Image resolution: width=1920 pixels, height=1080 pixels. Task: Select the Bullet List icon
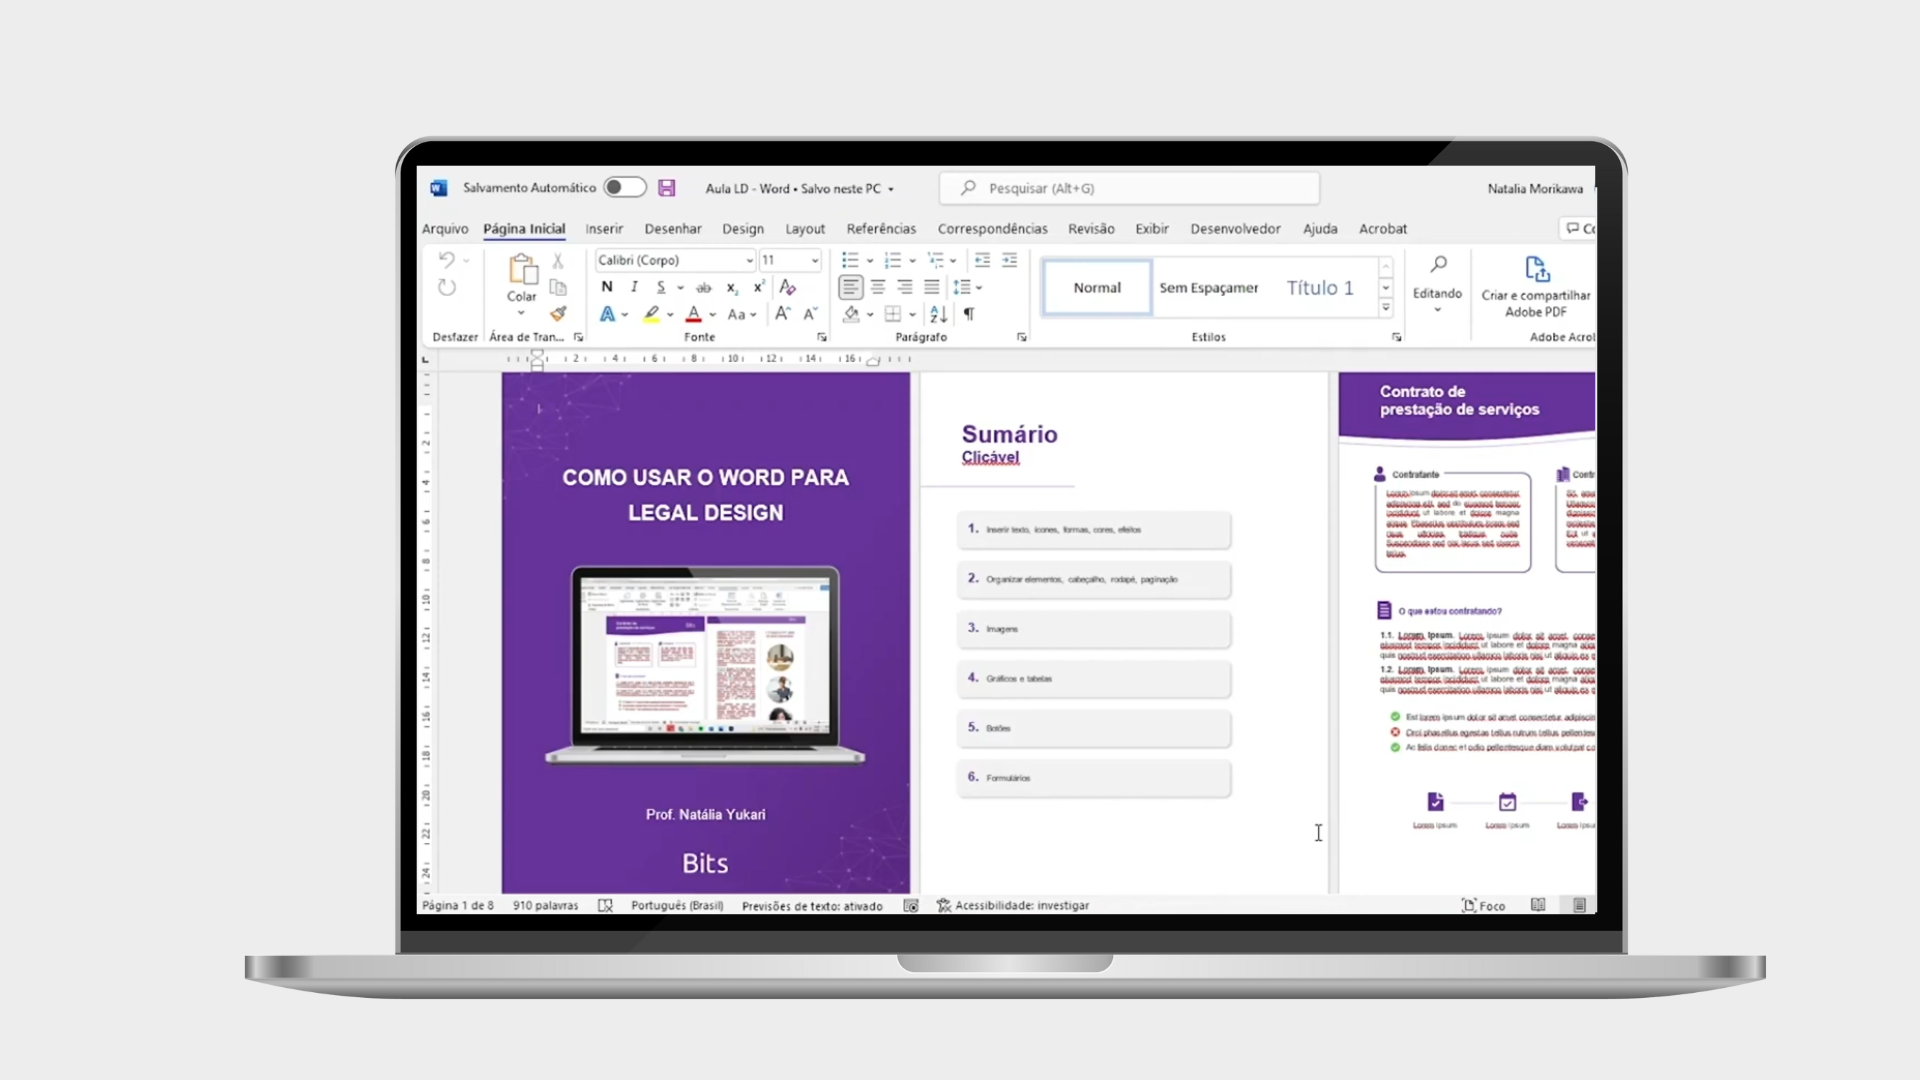point(849,260)
